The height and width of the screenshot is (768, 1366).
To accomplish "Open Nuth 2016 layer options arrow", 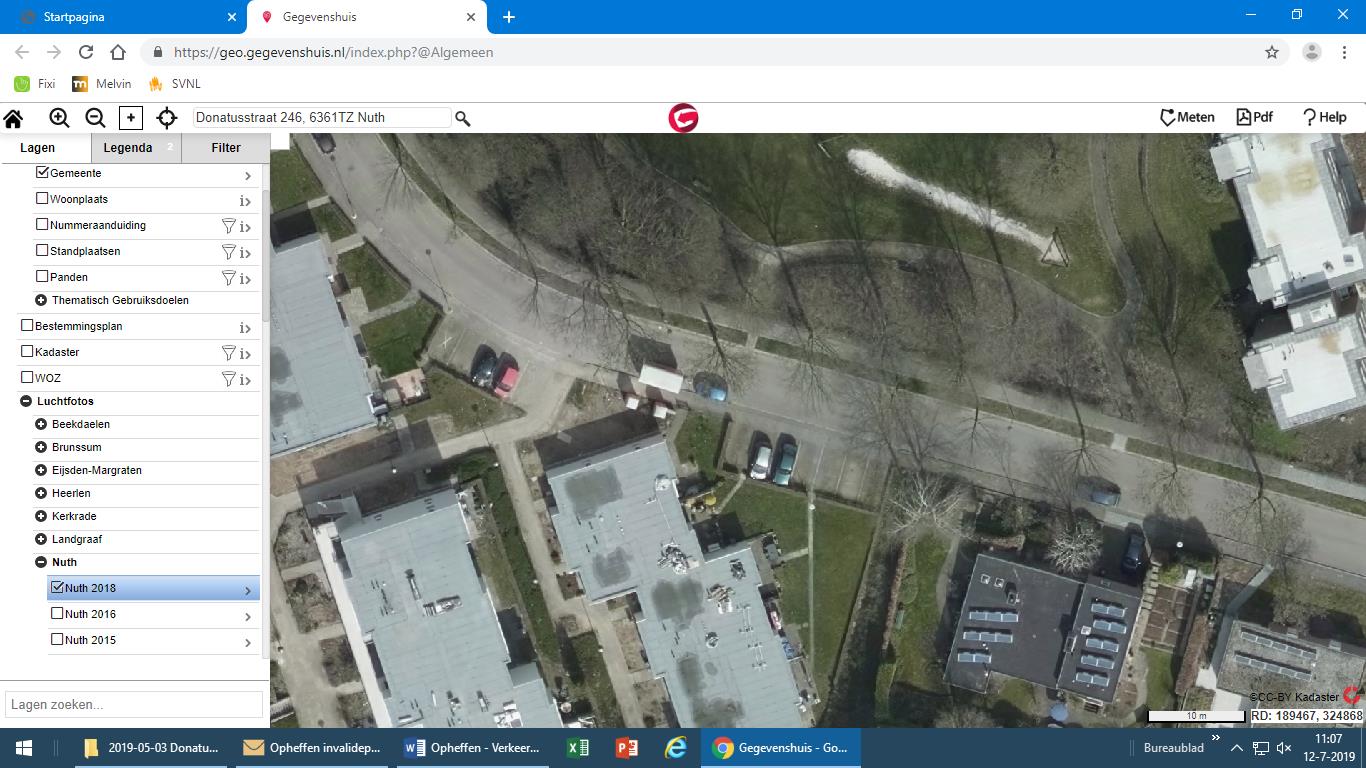I will coord(247,616).
